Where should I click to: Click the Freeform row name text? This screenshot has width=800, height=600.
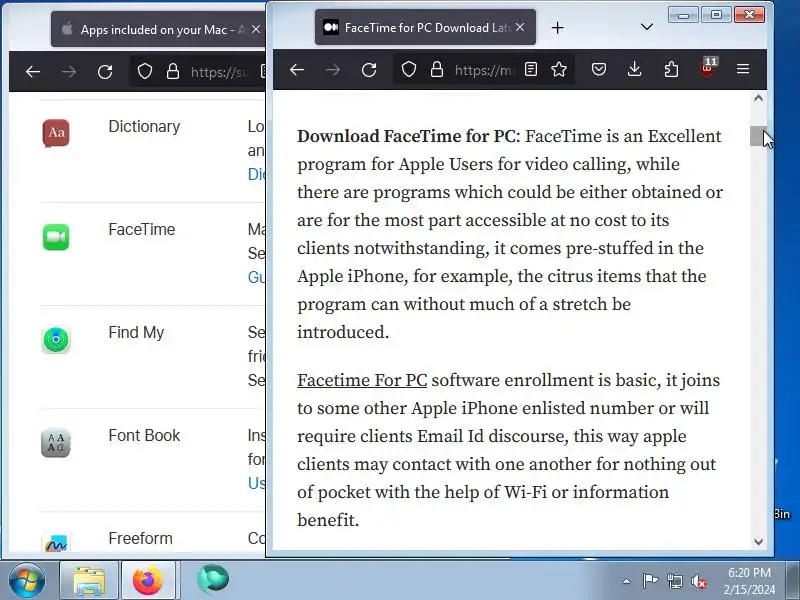pyautogui.click(x=140, y=538)
